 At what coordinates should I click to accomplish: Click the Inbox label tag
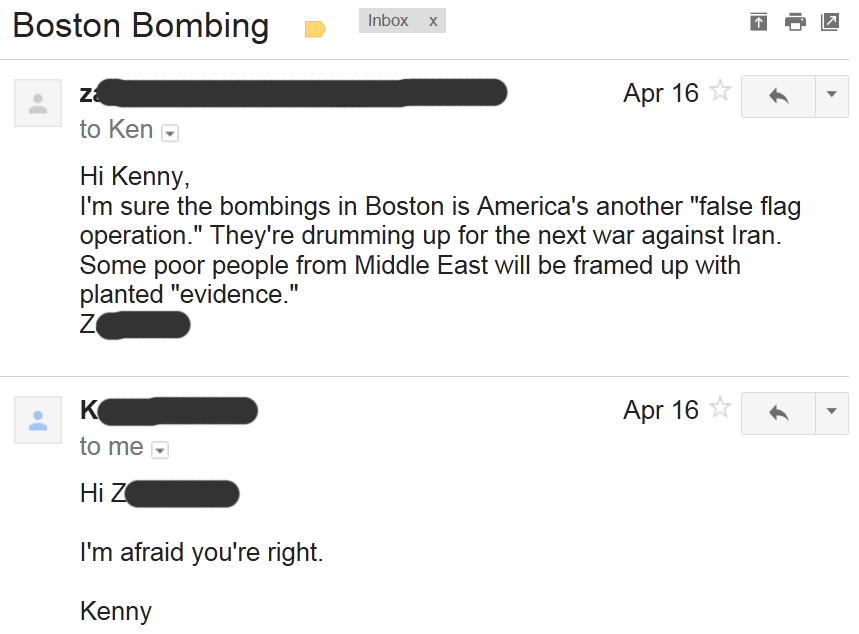[388, 21]
